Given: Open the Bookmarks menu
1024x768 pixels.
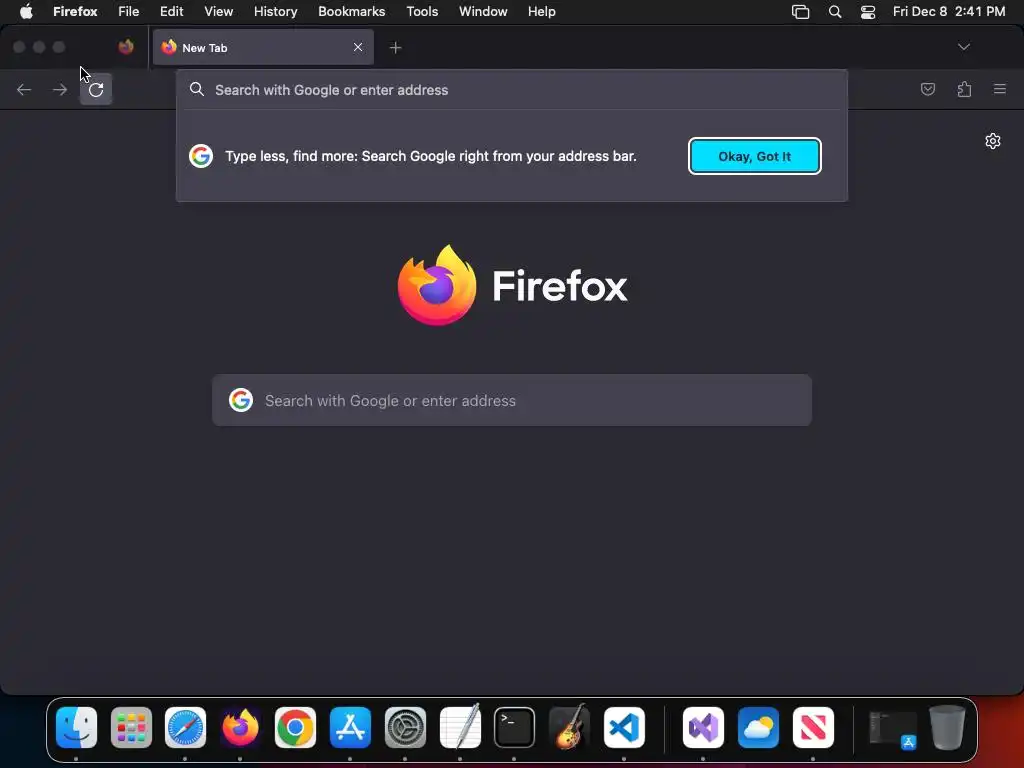Looking at the screenshot, I should (351, 11).
